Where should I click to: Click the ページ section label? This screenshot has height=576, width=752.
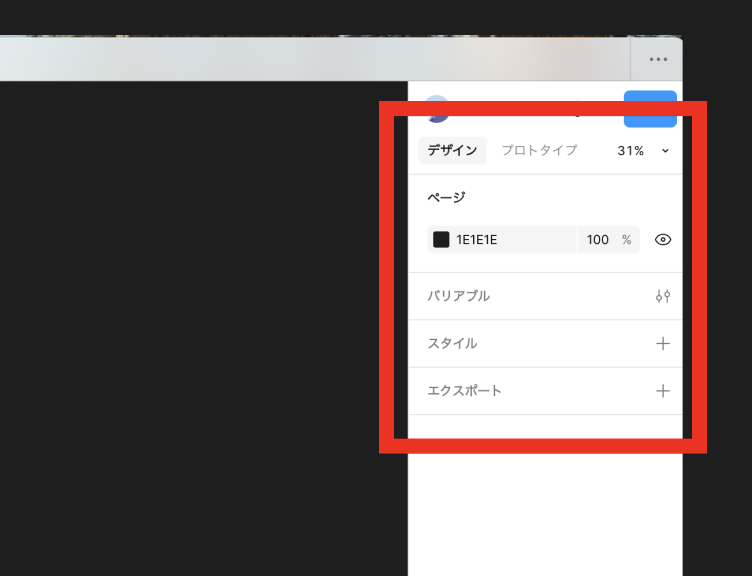(446, 197)
